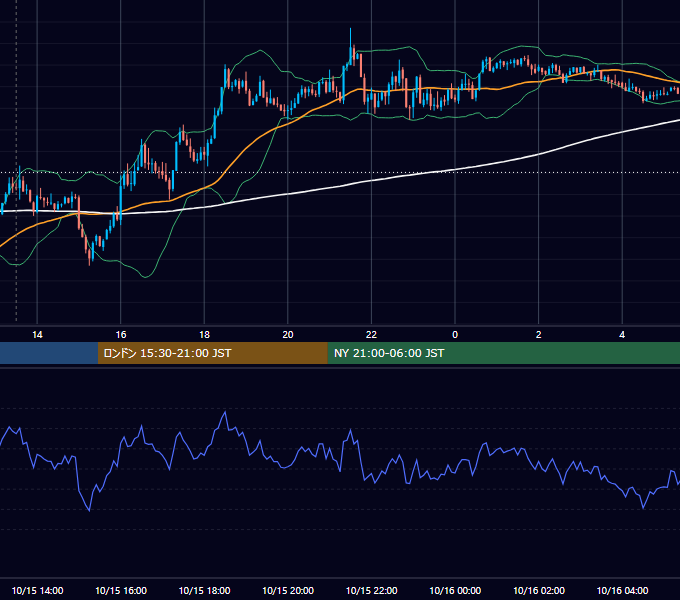Click time axis label 18
Image resolution: width=680 pixels, height=600 pixels.
[204, 335]
